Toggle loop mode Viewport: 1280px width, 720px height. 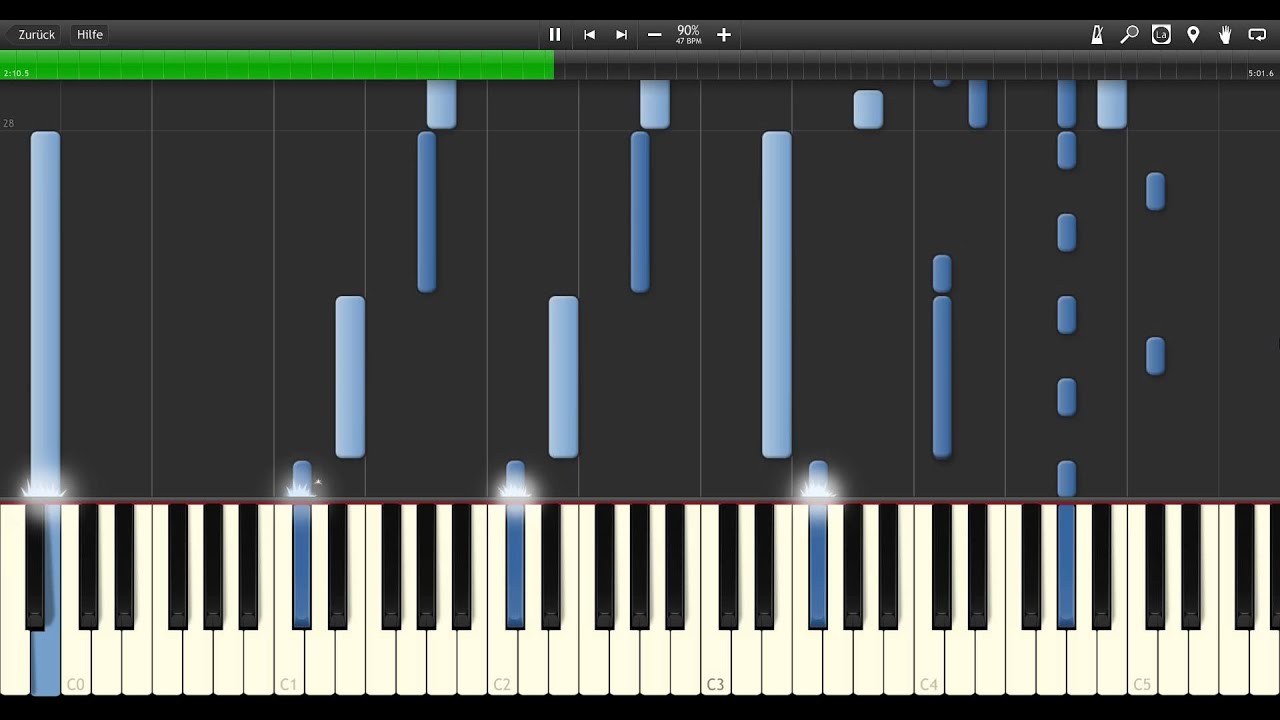coord(1257,34)
